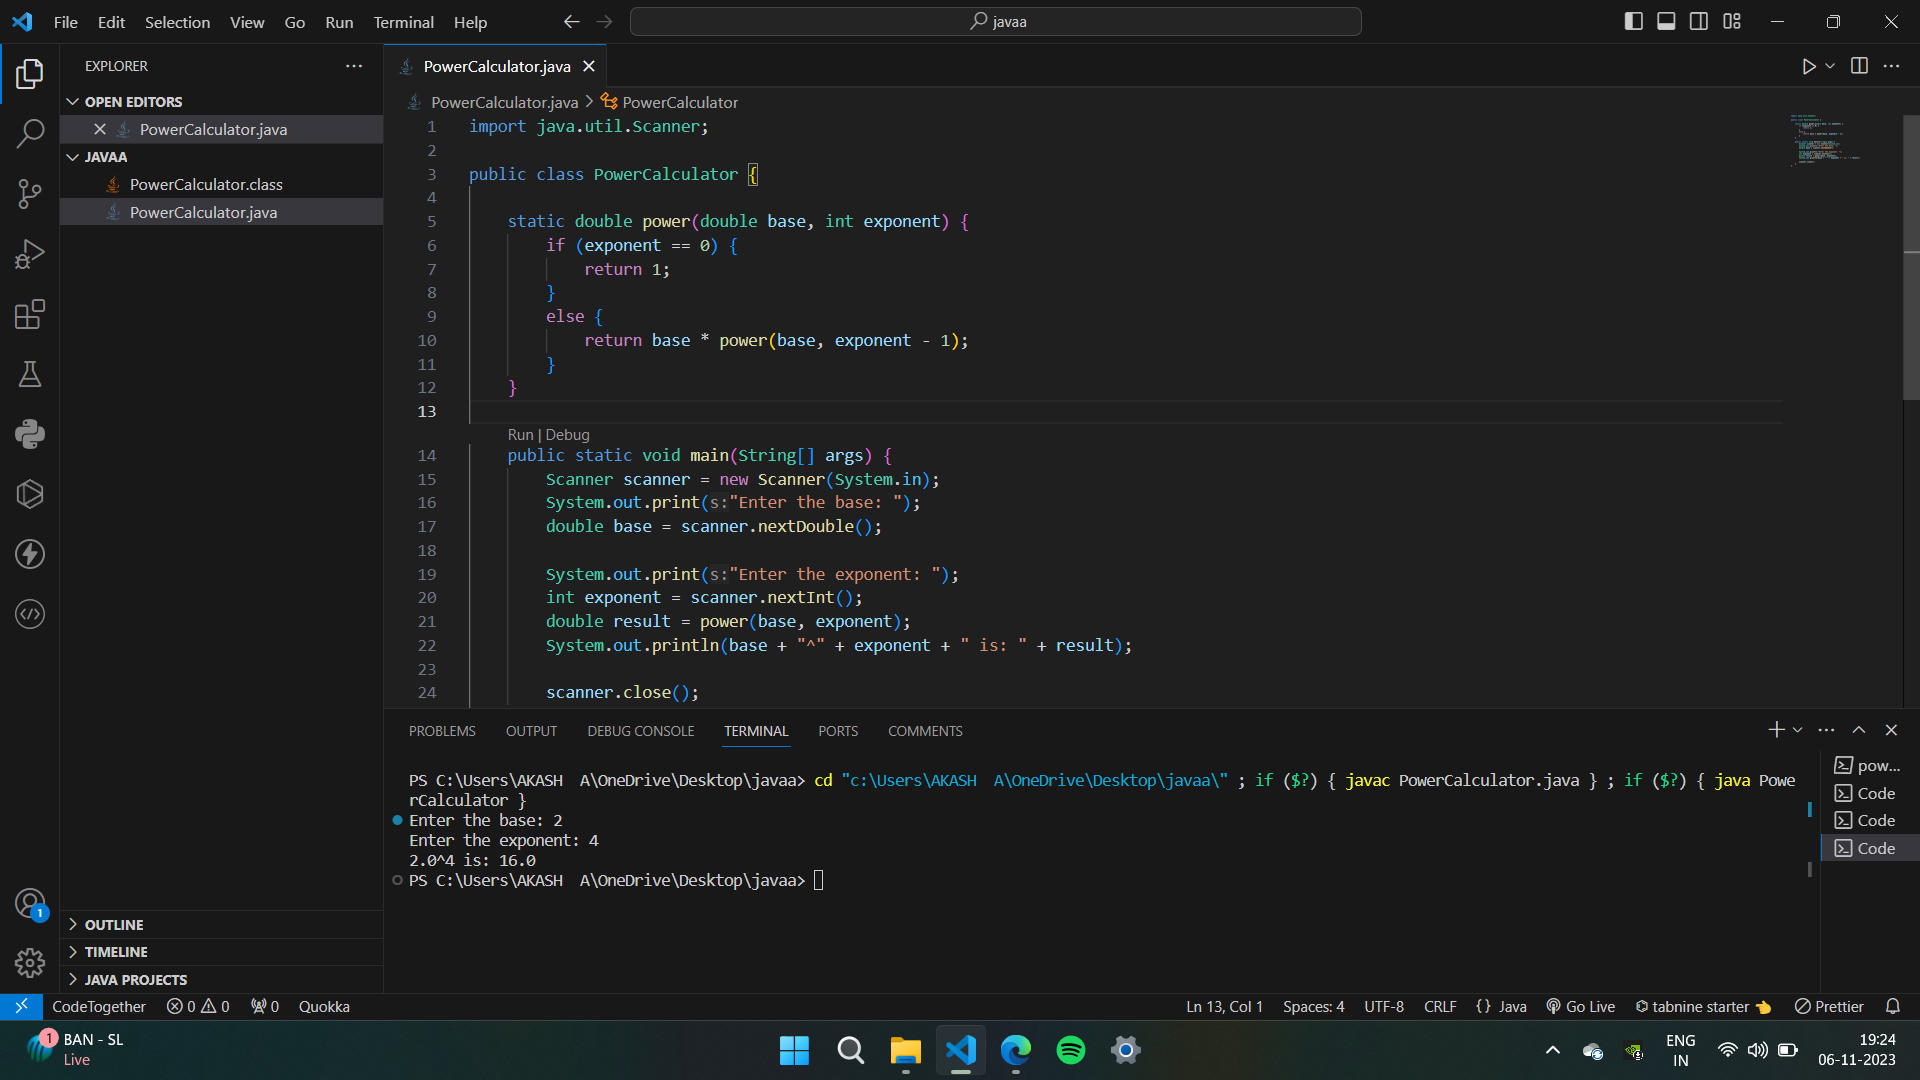This screenshot has width=1920, height=1080.
Task: Open the Help menu
Action: pyautogui.click(x=470, y=22)
